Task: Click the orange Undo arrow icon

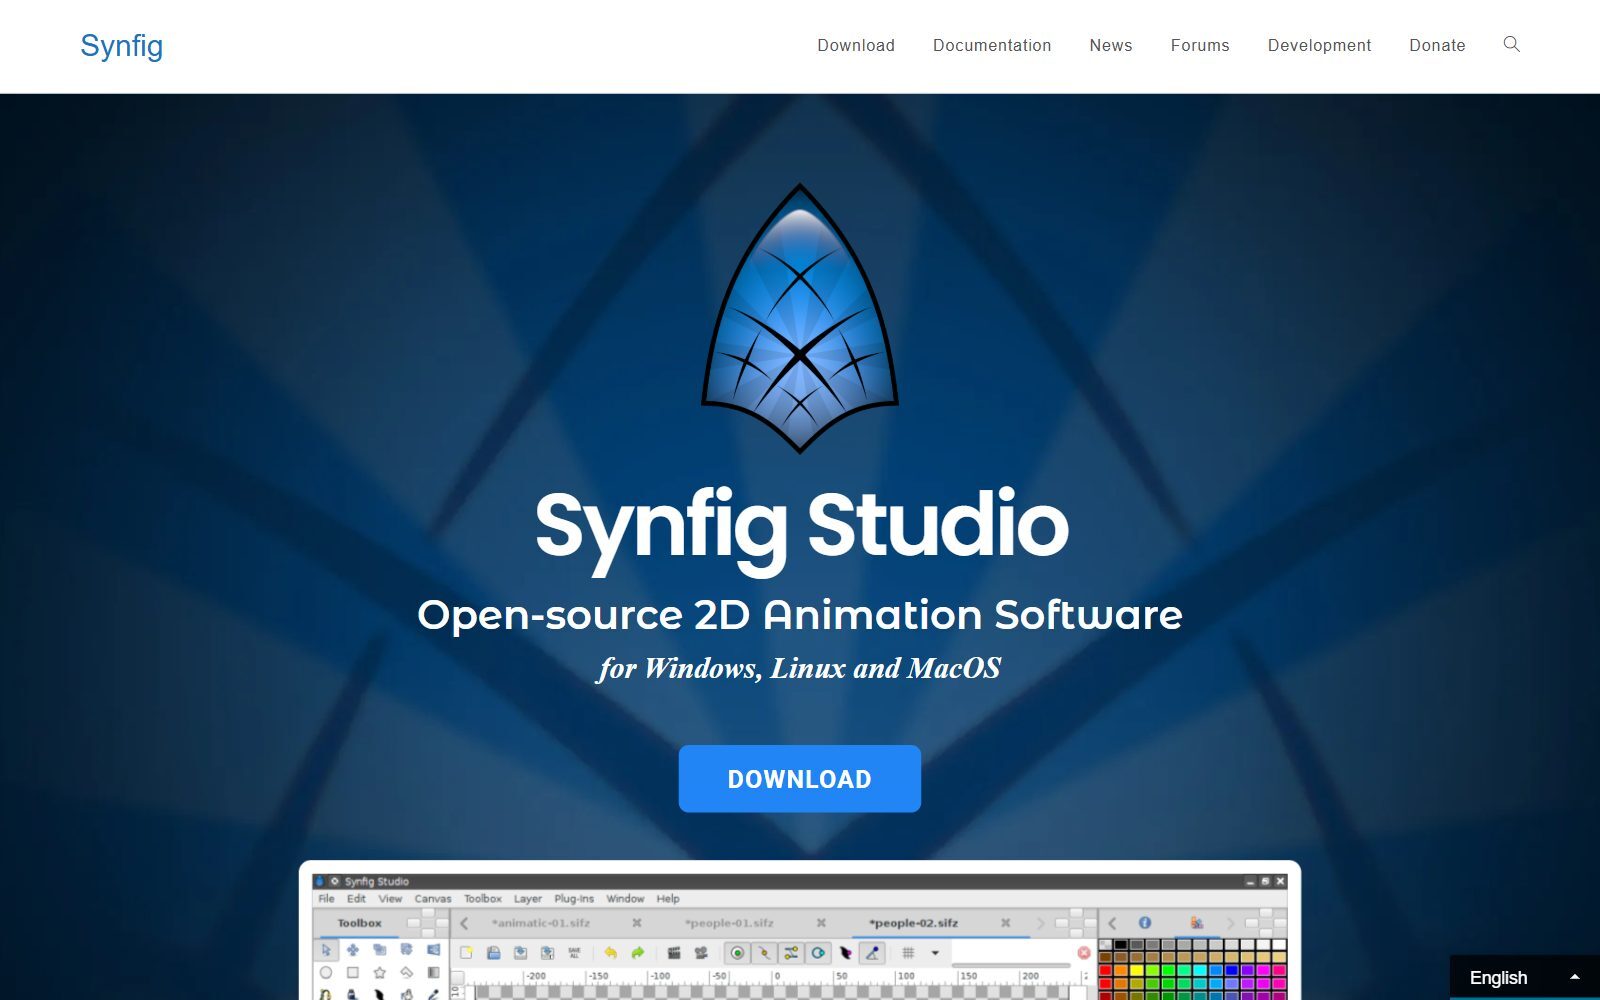Action: (x=610, y=953)
